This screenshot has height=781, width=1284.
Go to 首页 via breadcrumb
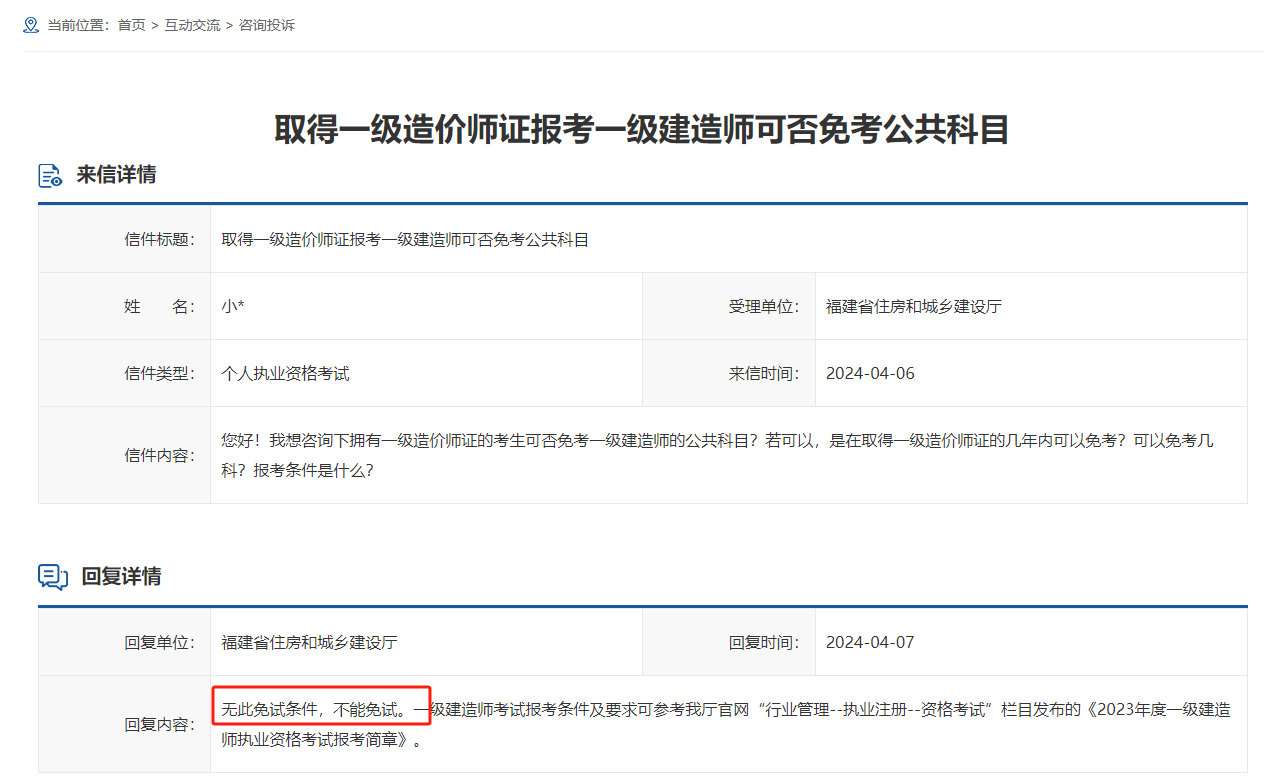[131, 25]
